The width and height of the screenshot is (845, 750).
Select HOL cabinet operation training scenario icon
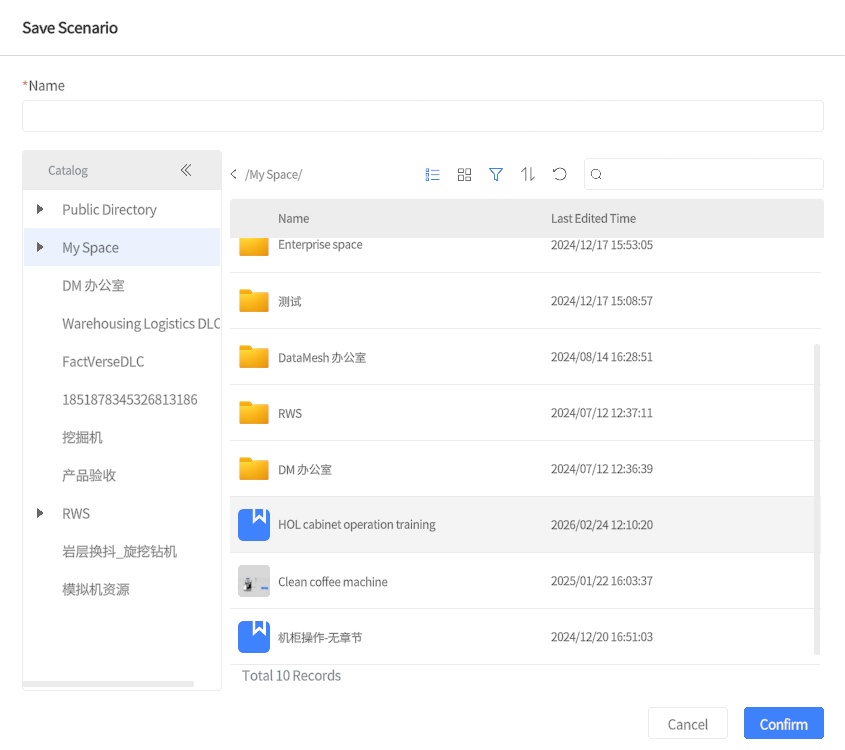(x=254, y=525)
